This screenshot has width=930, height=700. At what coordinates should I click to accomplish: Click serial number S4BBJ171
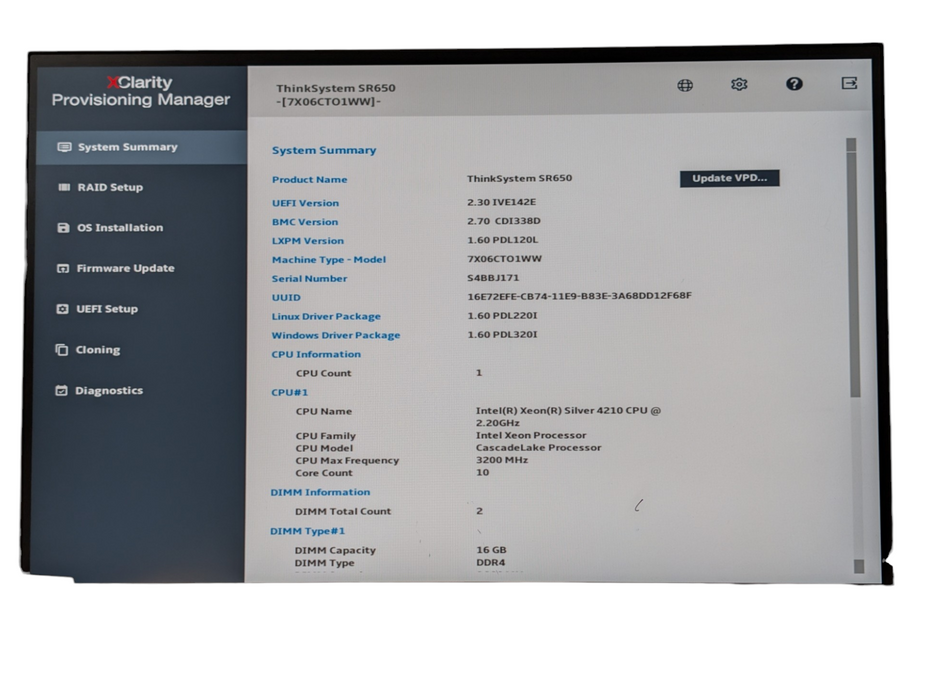tap(493, 278)
